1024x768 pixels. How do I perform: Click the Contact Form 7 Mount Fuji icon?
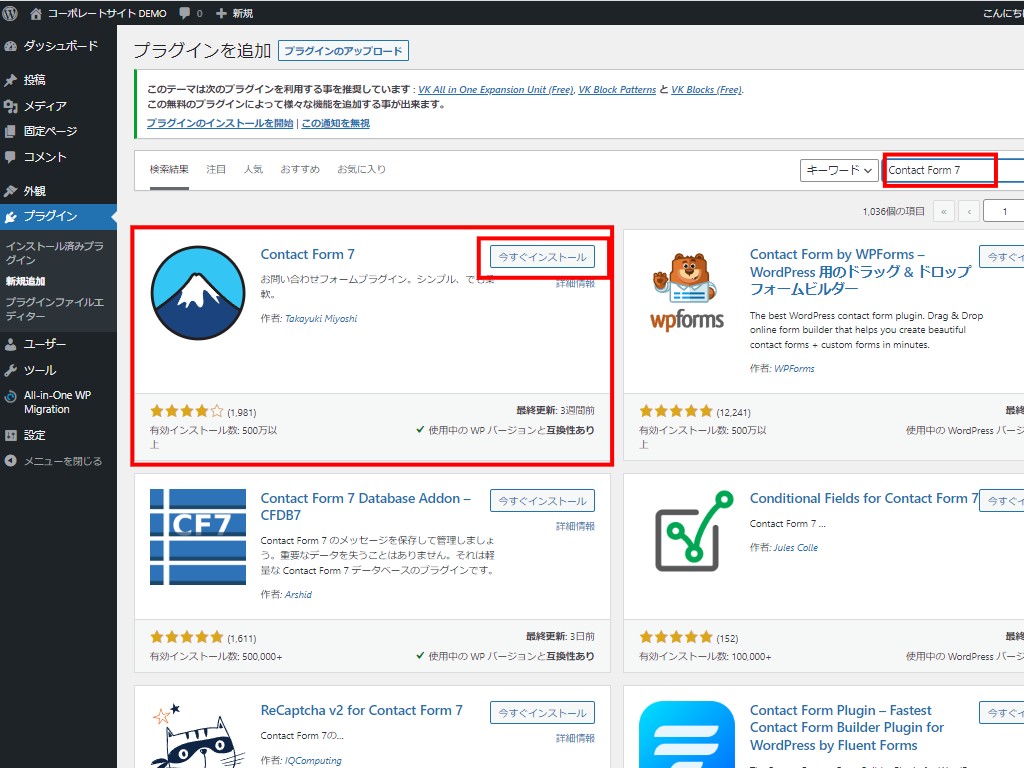pyautogui.click(x=198, y=294)
